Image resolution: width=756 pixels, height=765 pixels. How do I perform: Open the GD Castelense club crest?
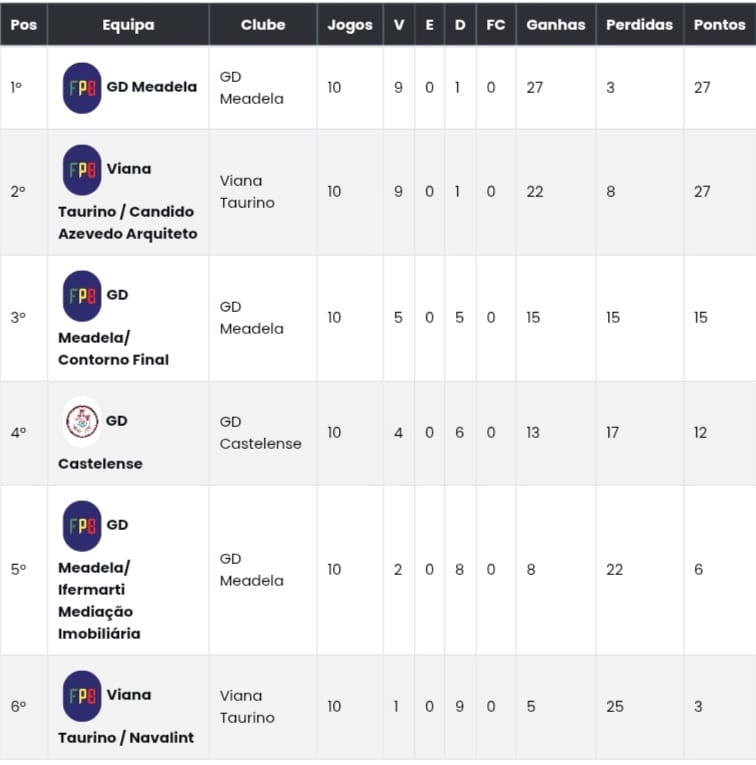click(82, 422)
